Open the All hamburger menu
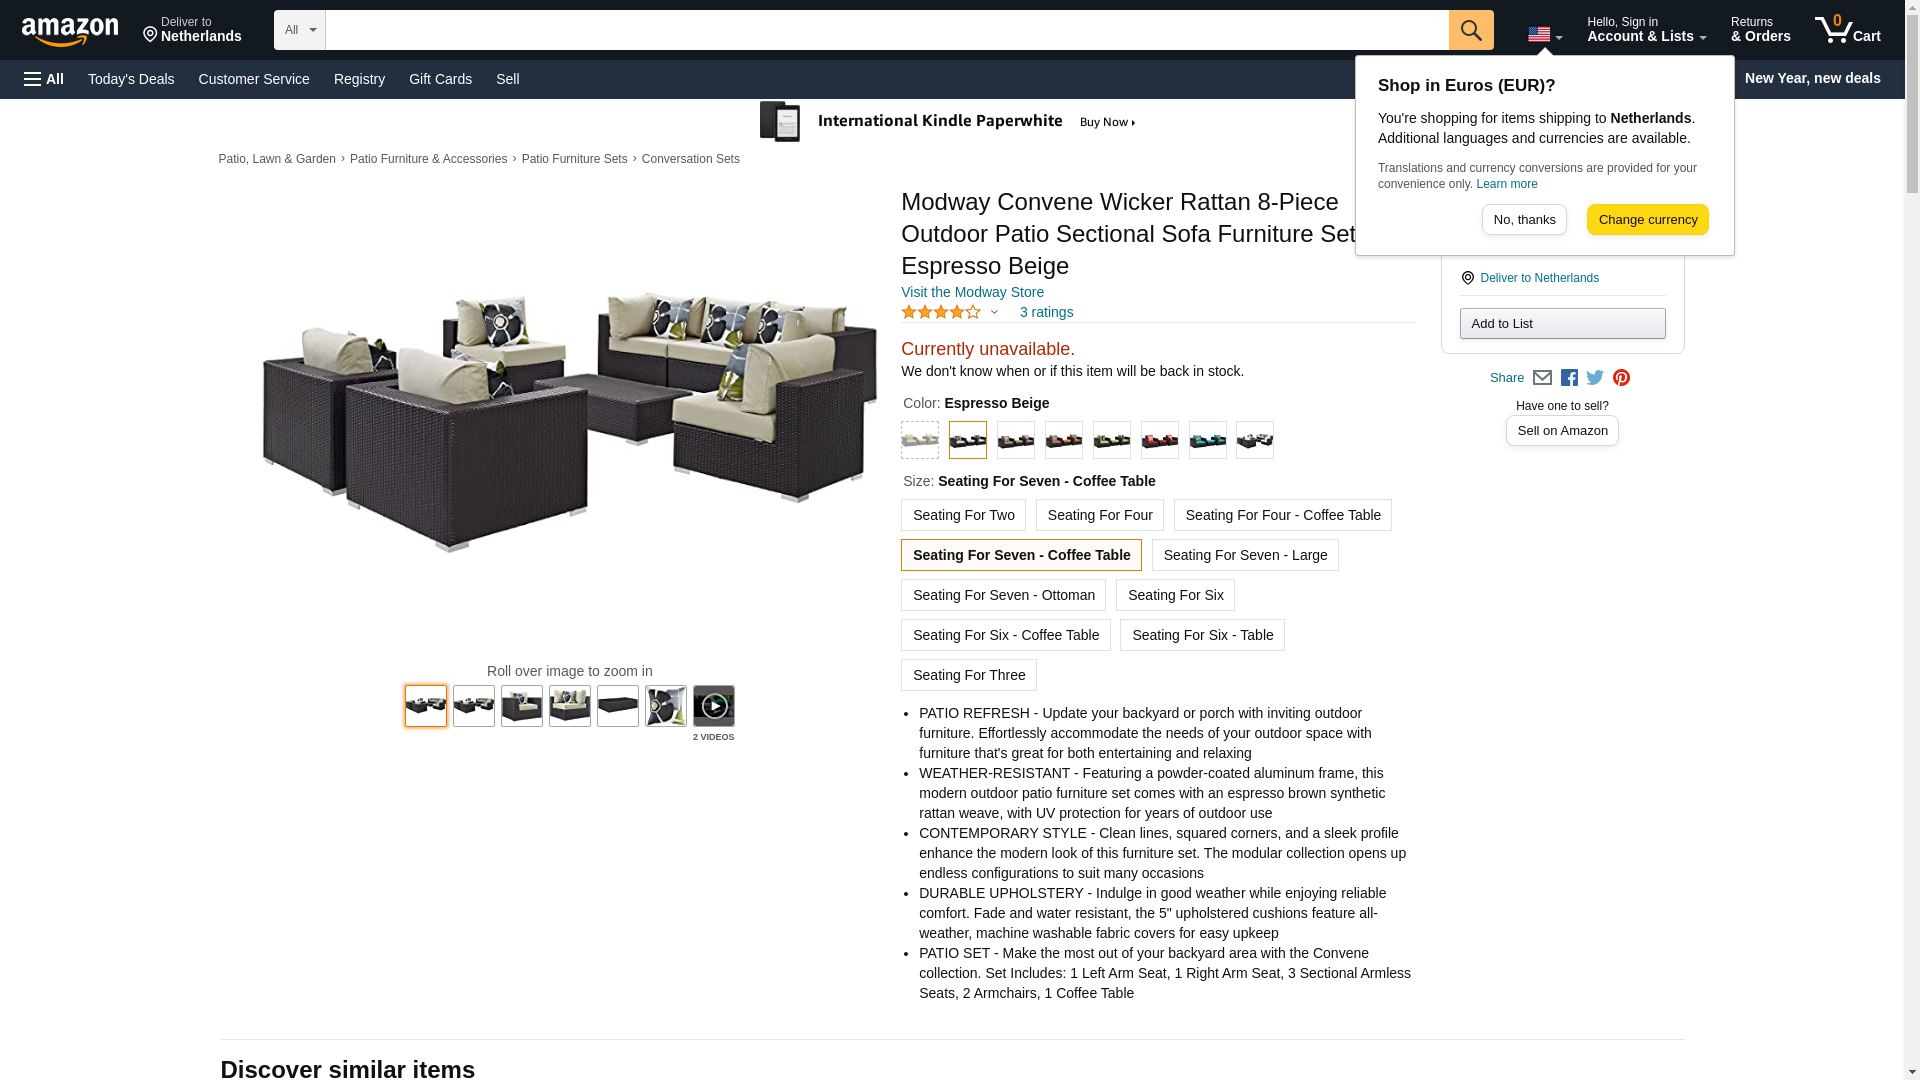The height and width of the screenshot is (1080, 1920). 44,79
